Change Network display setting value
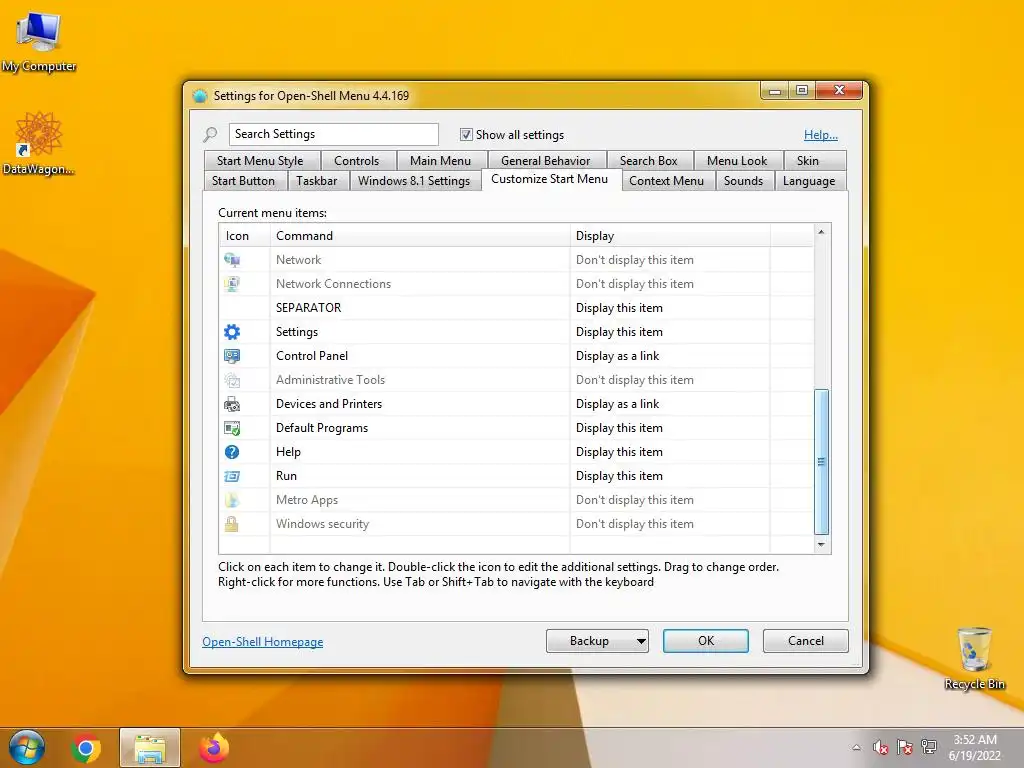The width and height of the screenshot is (1024, 768). click(x=634, y=260)
